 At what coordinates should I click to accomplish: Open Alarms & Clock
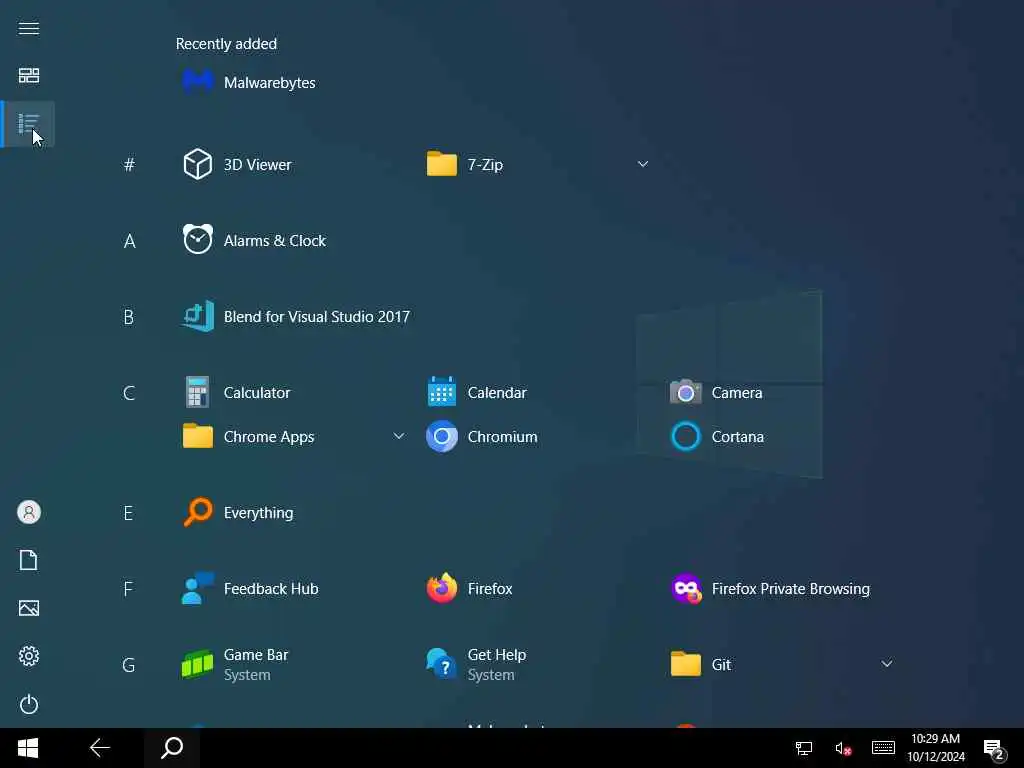(254, 240)
